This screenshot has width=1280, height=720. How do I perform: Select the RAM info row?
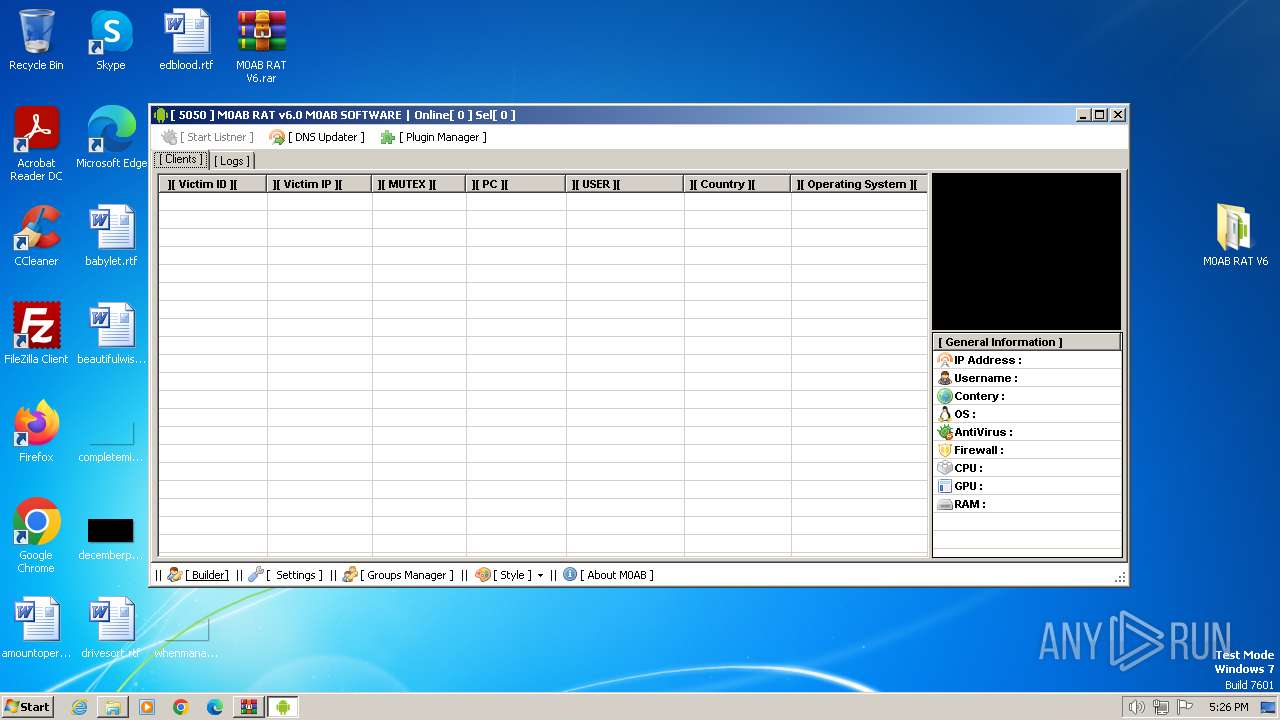1027,504
